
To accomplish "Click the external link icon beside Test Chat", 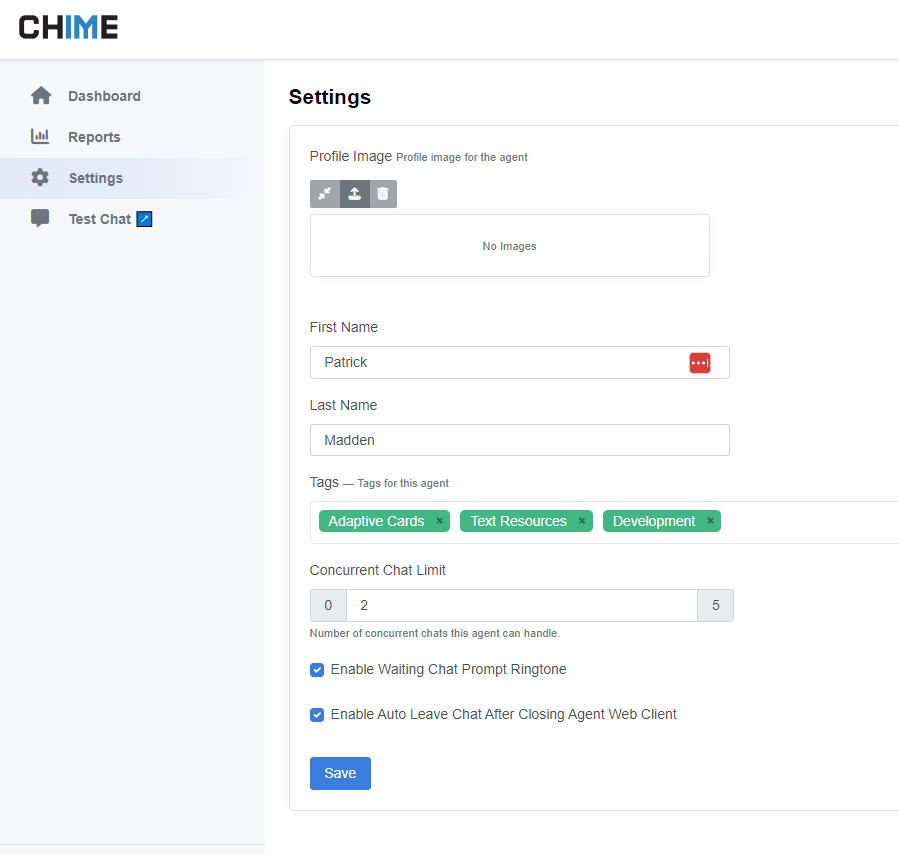I will click(144, 219).
